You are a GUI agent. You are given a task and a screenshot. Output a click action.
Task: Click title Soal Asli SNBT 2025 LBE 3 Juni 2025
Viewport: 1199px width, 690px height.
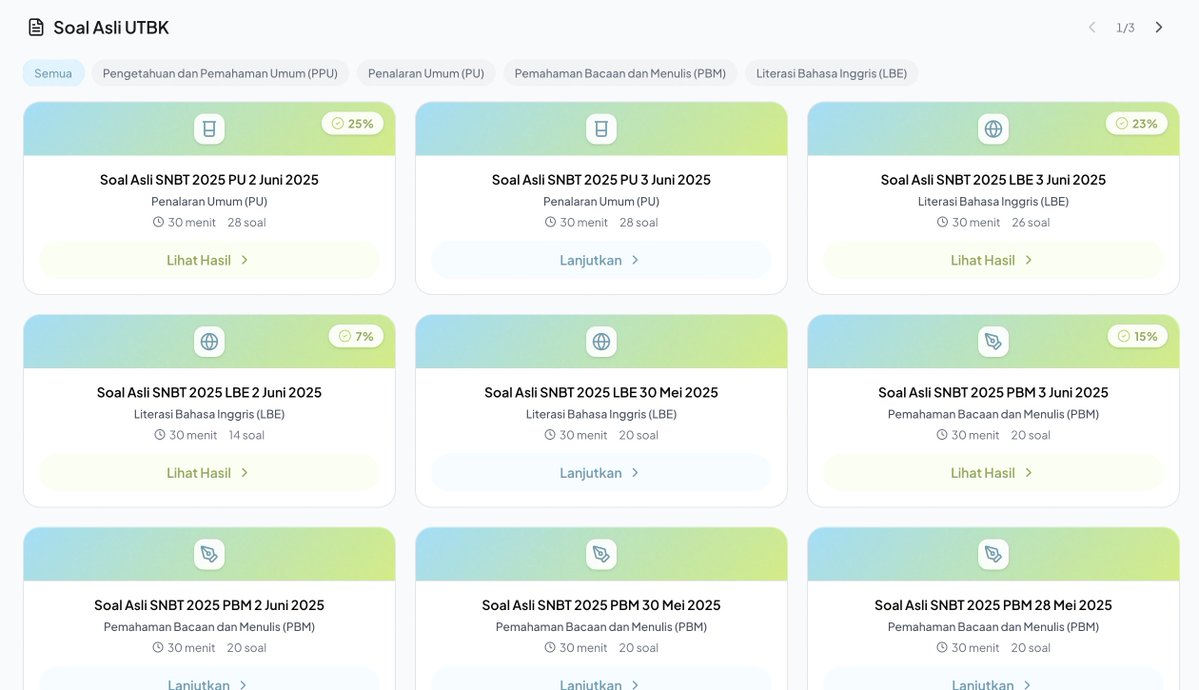coord(993,180)
